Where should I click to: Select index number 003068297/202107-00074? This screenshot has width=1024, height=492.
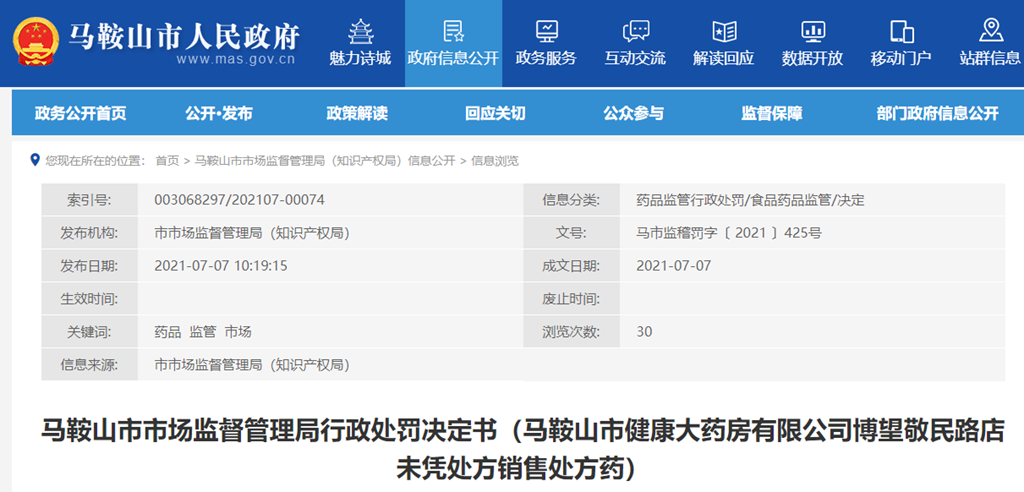(x=239, y=200)
